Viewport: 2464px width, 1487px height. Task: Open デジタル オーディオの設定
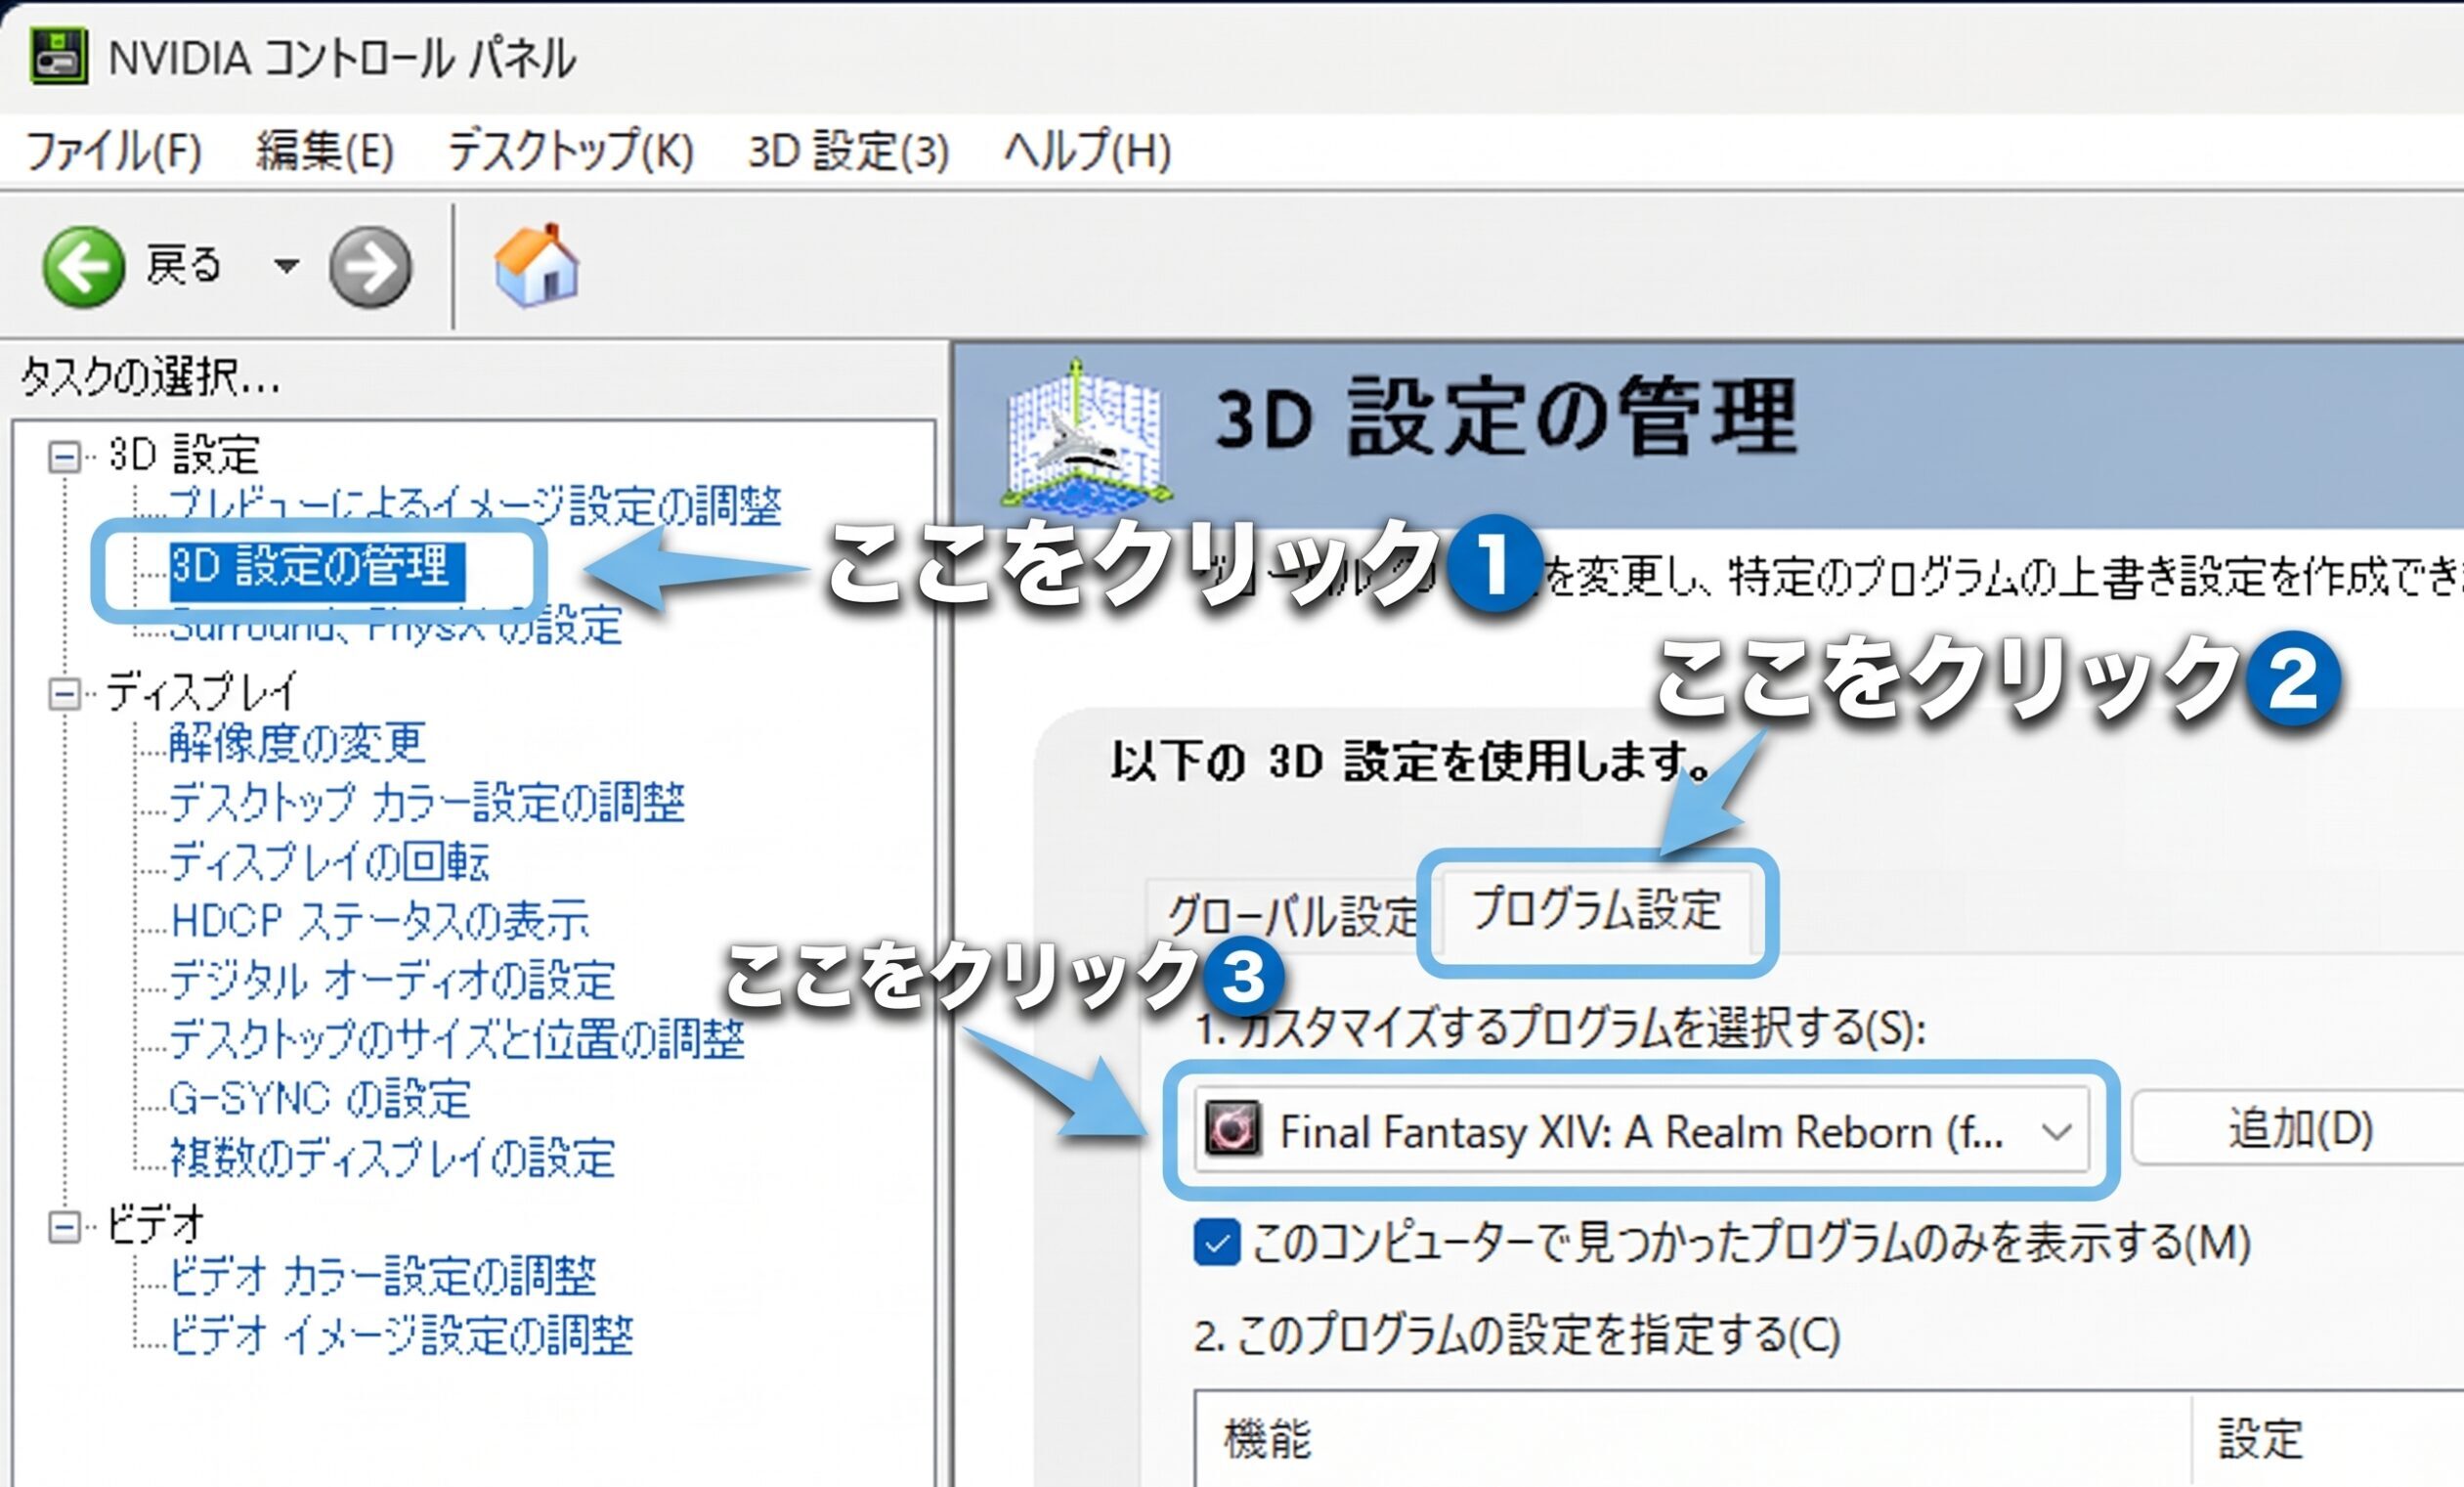pos(392,980)
